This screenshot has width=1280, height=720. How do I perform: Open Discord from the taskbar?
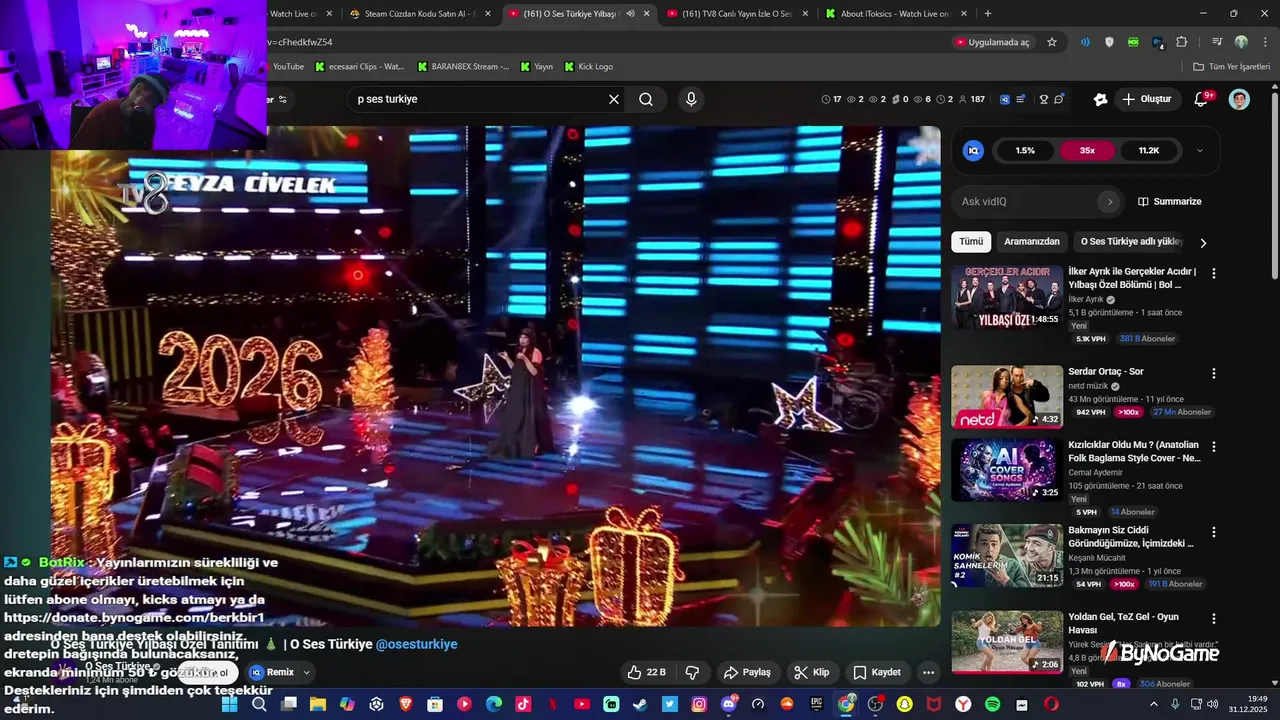tap(728, 704)
